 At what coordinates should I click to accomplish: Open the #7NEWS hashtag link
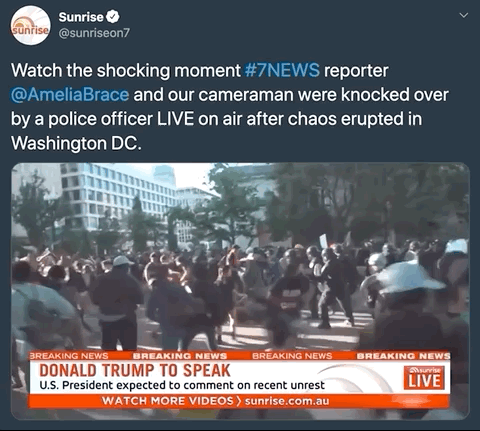[x=282, y=70]
